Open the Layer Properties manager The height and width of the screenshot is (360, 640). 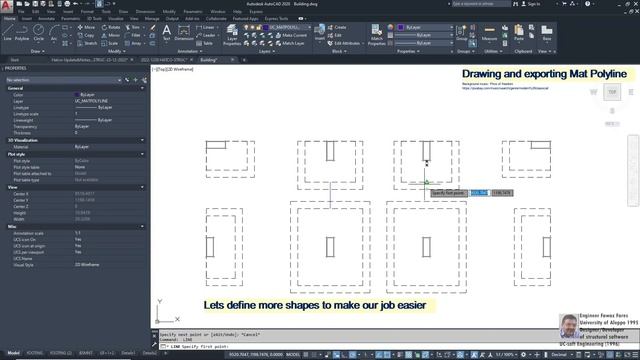[232, 34]
